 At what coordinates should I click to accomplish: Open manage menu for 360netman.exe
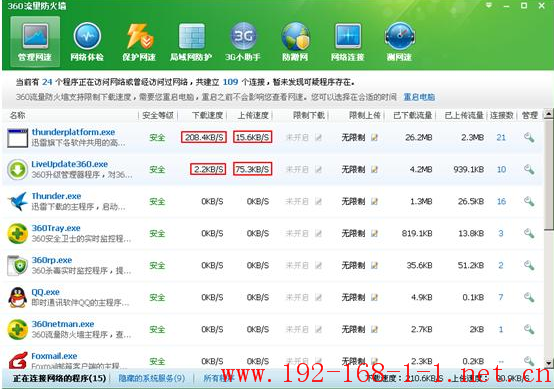pos(529,329)
